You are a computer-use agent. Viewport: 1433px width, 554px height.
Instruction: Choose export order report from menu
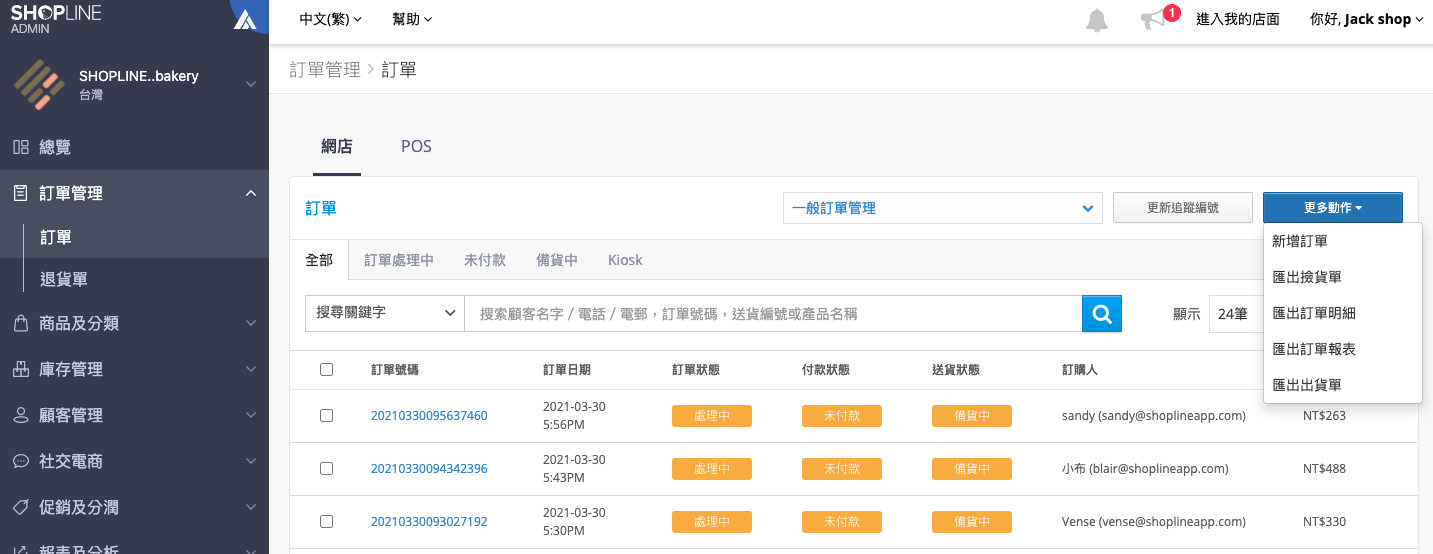click(x=1313, y=349)
